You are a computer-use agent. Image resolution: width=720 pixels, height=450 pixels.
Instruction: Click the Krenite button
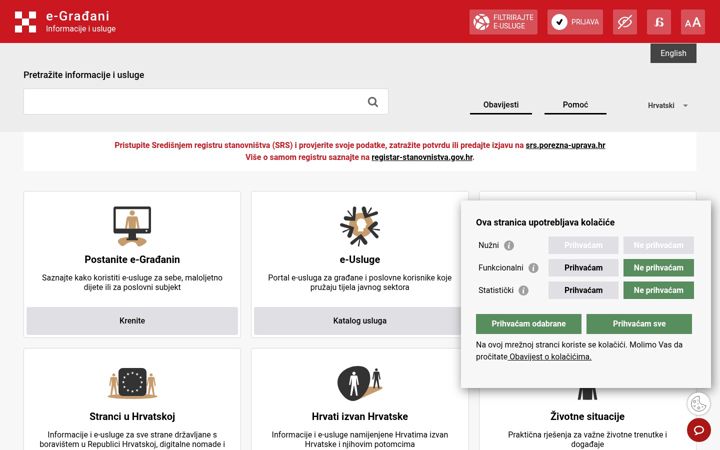coord(132,321)
